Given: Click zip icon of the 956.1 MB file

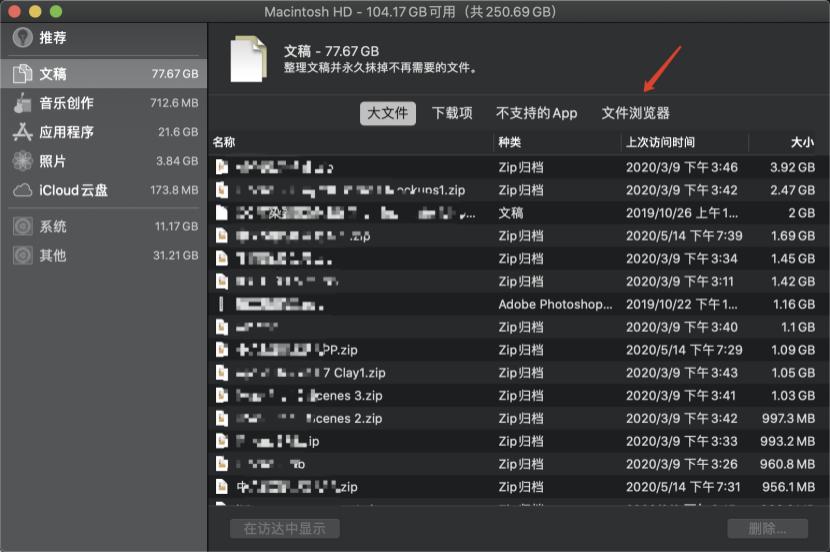Looking at the screenshot, I should 222,486.
